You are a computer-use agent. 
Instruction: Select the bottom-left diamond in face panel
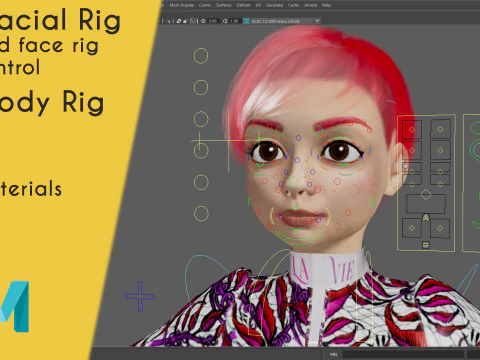tap(412, 228)
